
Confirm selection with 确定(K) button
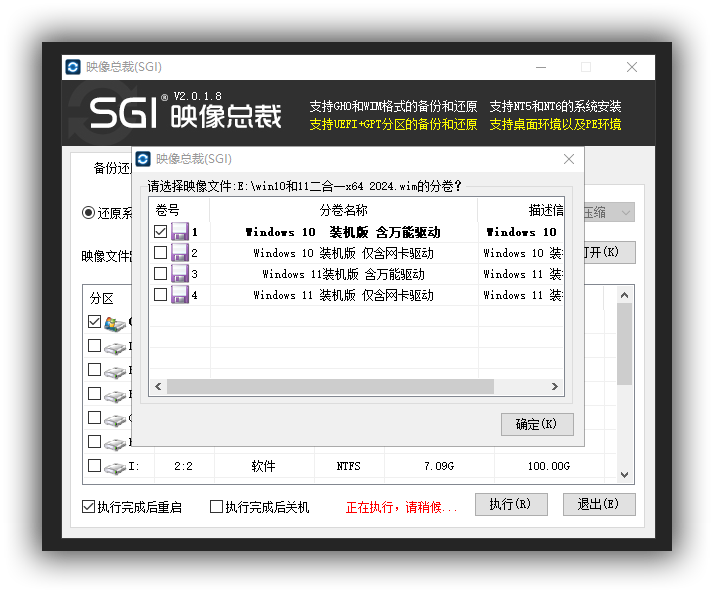click(537, 424)
